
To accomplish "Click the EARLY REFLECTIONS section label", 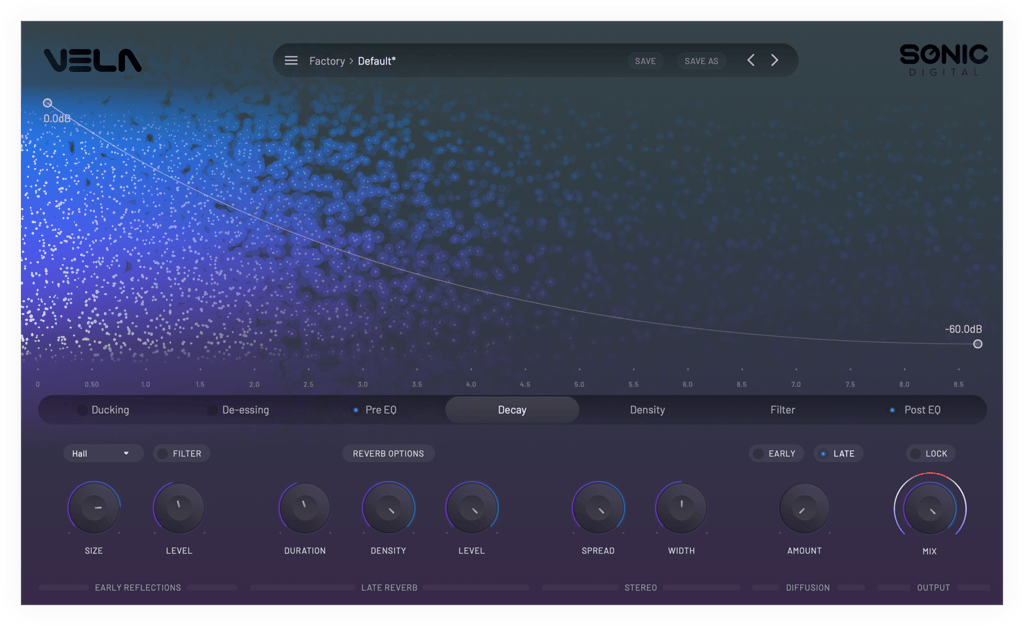I will coord(138,587).
